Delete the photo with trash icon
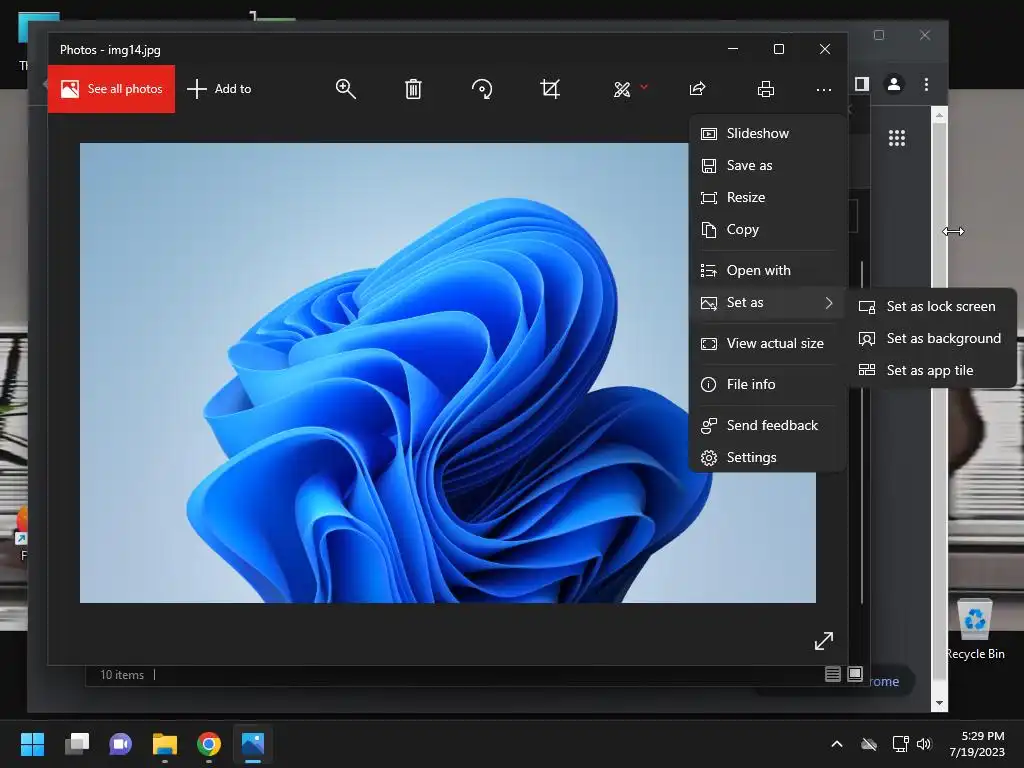Viewport: 1024px width, 768px height. pos(413,89)
